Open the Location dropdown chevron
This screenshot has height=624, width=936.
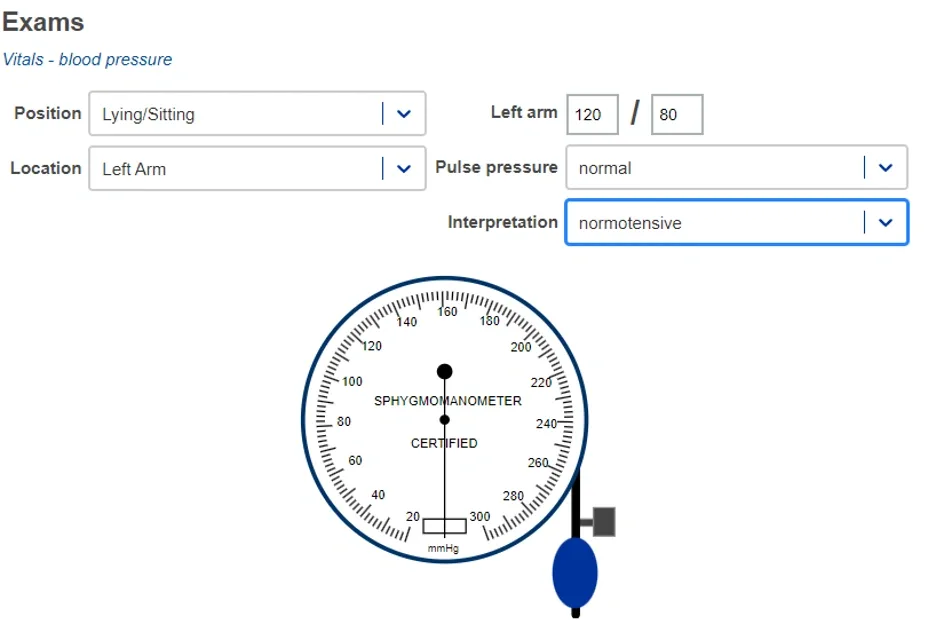tap(404, 169)
